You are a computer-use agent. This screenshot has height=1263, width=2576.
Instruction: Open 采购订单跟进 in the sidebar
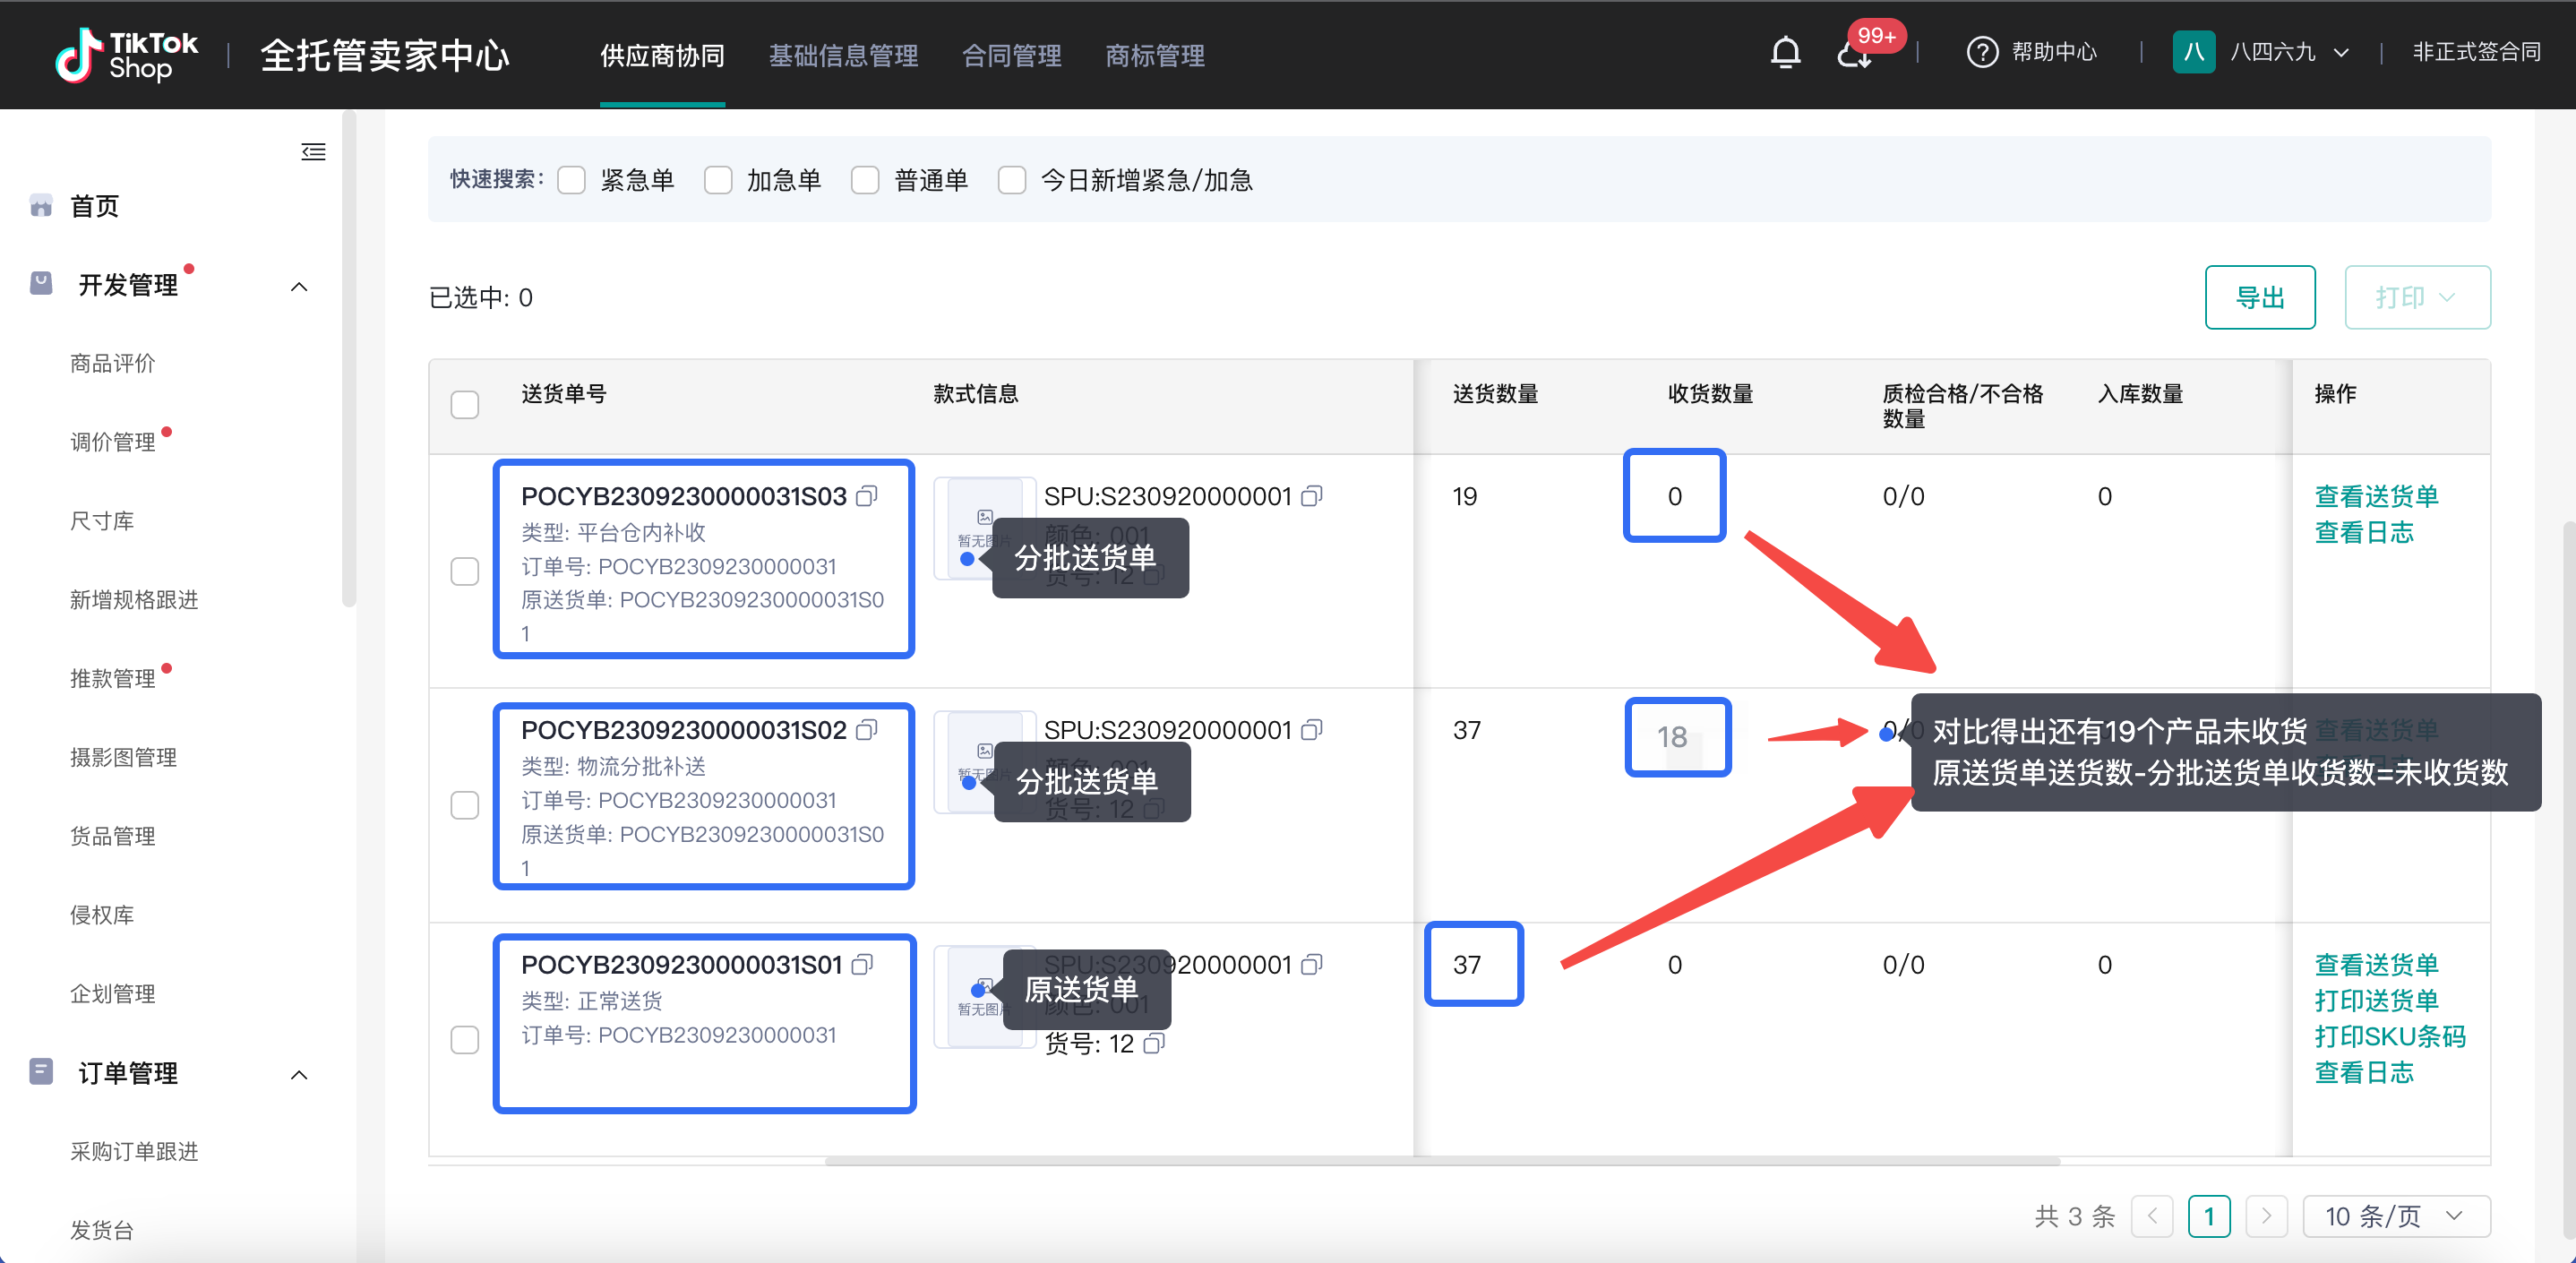click(x=134, y=1152)
